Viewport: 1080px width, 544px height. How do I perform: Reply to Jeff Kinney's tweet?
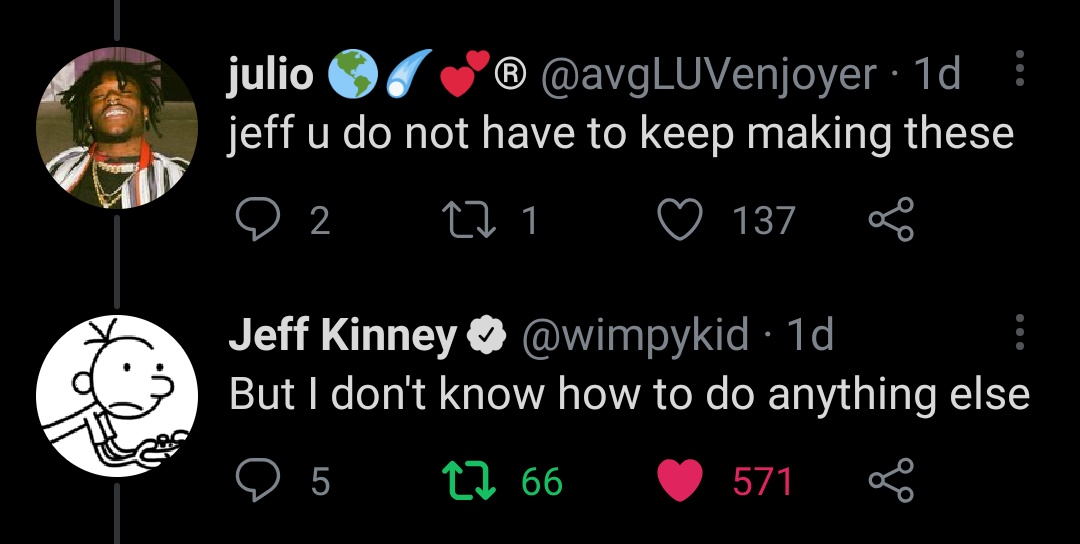257,482
